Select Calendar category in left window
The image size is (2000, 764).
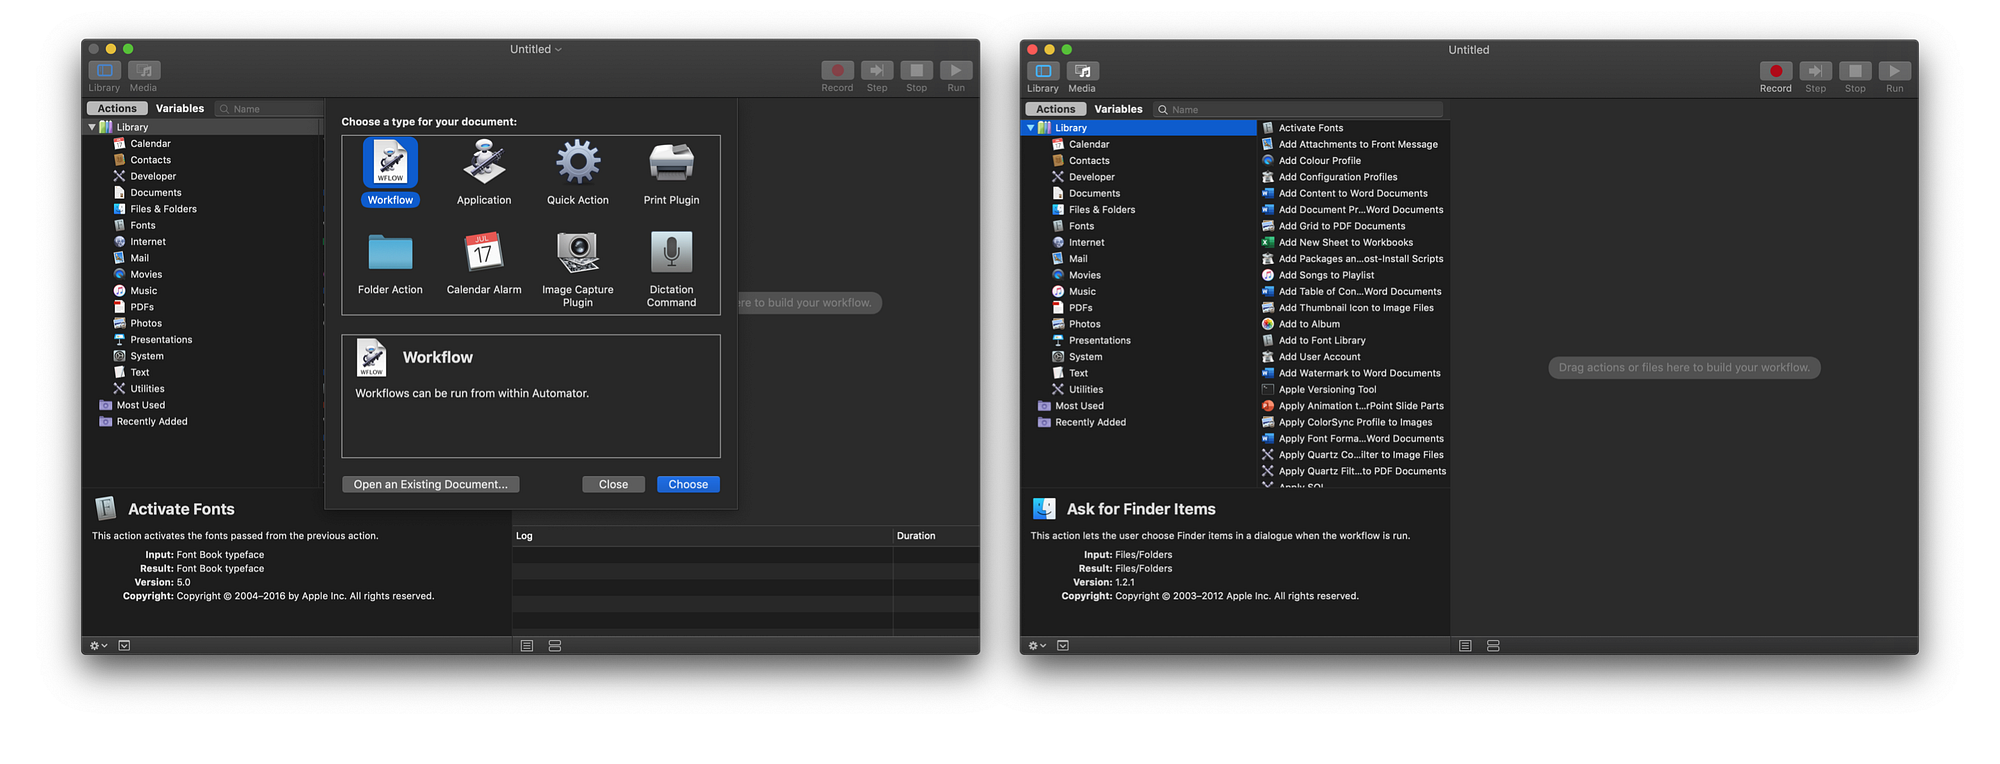150,143
